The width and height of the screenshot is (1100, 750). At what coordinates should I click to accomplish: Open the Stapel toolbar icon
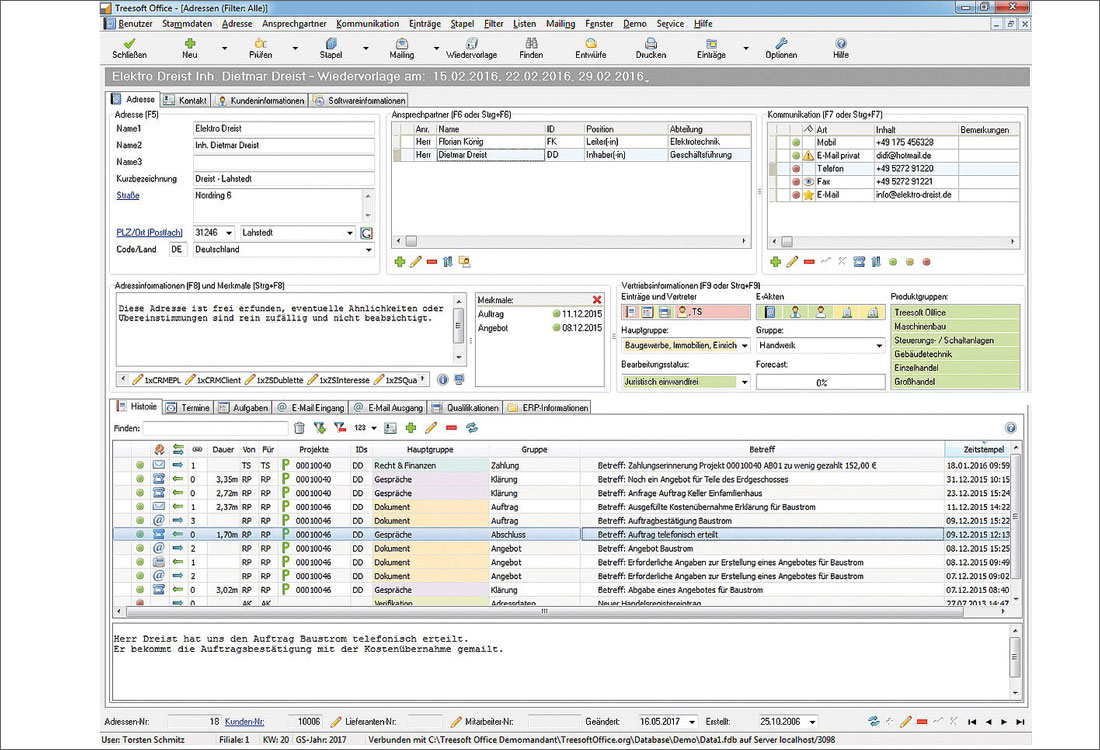(331, 44)
